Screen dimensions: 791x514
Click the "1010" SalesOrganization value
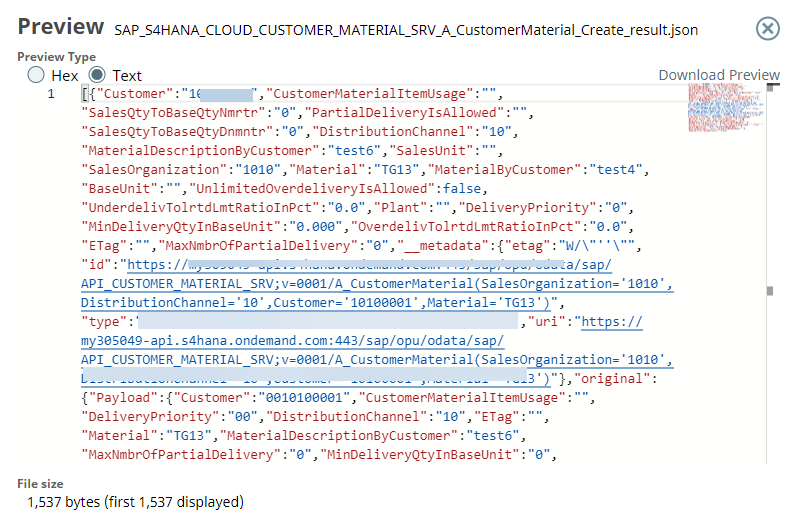258,169
